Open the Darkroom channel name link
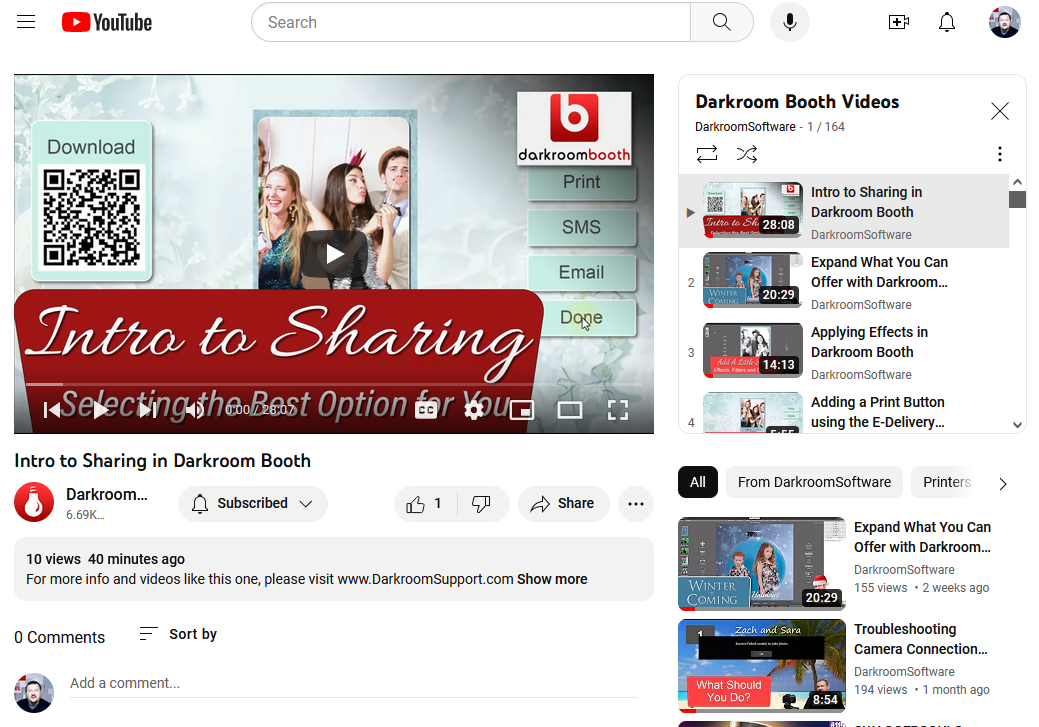Image resolution: width=1039 pixels, height=727 pixels. point(107,494)
